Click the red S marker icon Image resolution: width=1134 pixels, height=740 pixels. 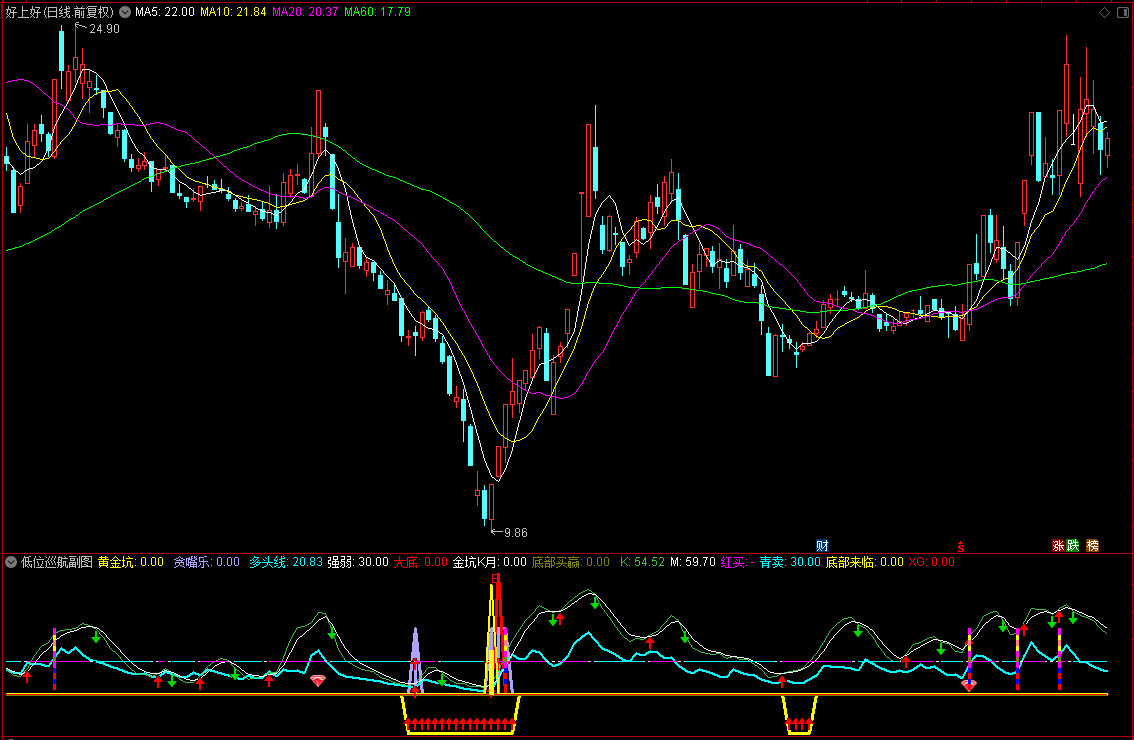[960, 546]
